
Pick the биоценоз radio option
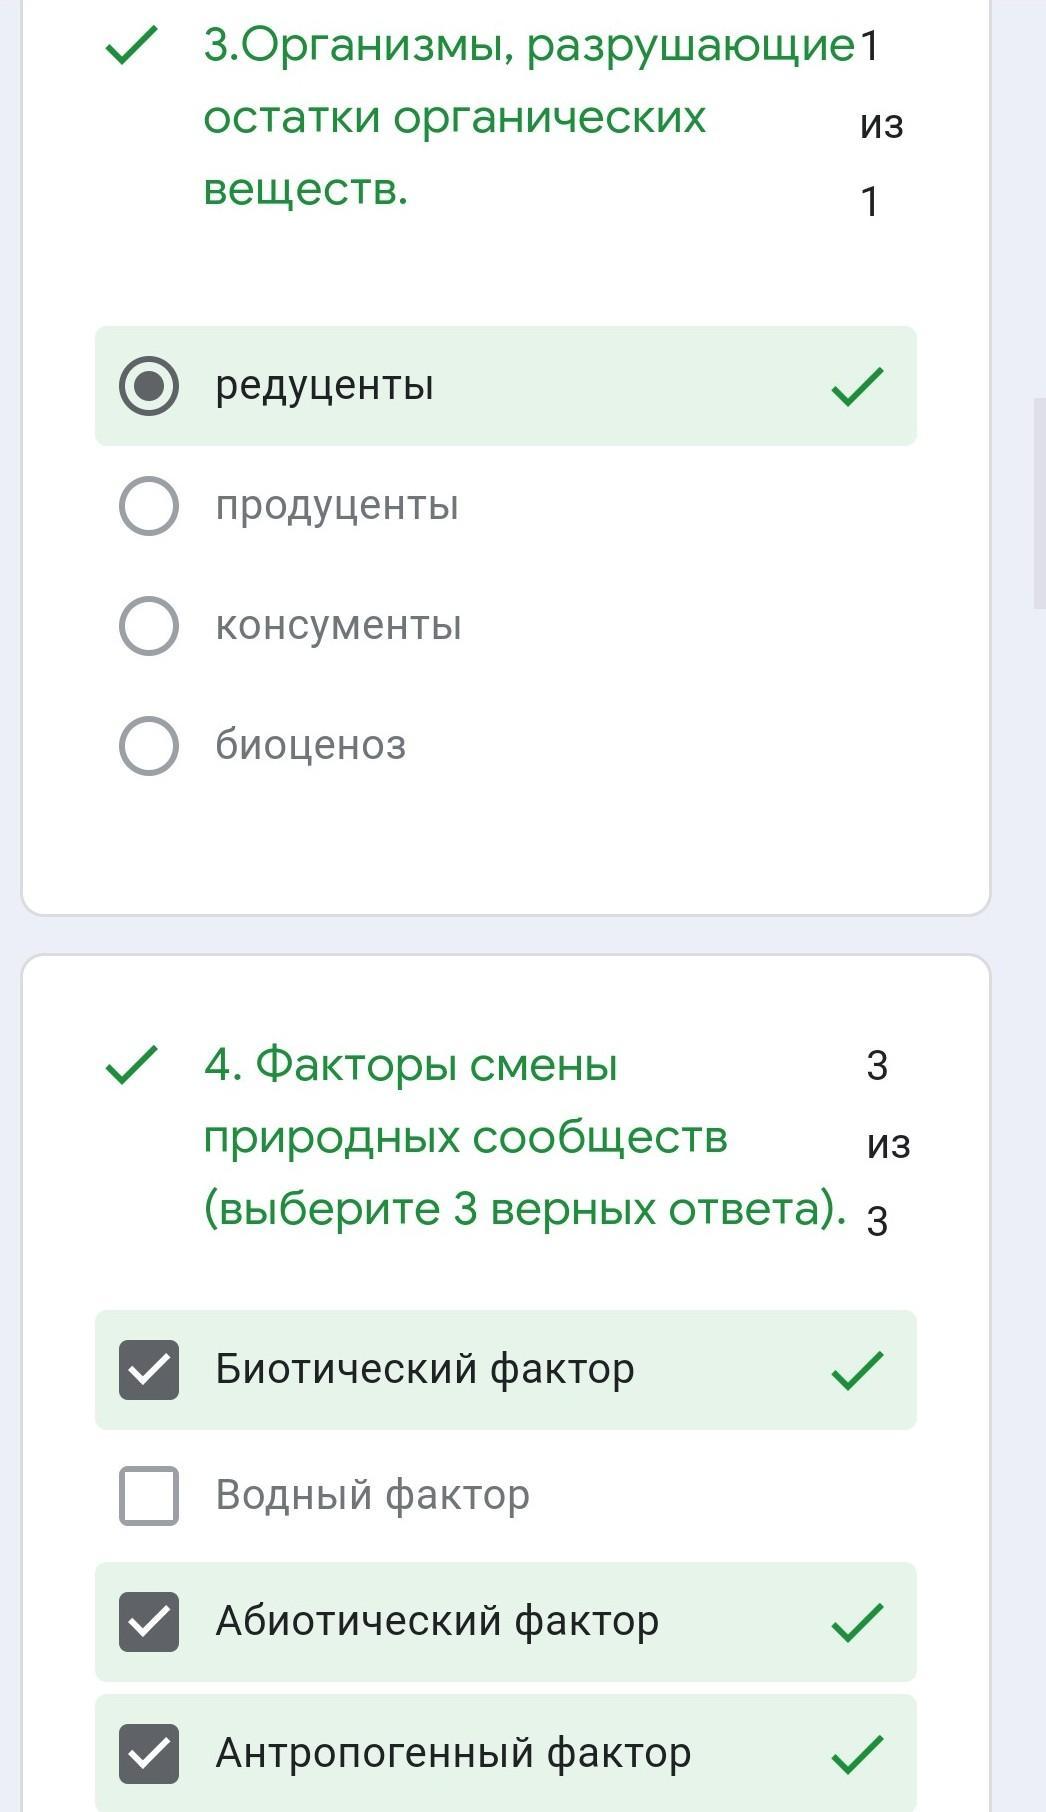coord(149,746)
